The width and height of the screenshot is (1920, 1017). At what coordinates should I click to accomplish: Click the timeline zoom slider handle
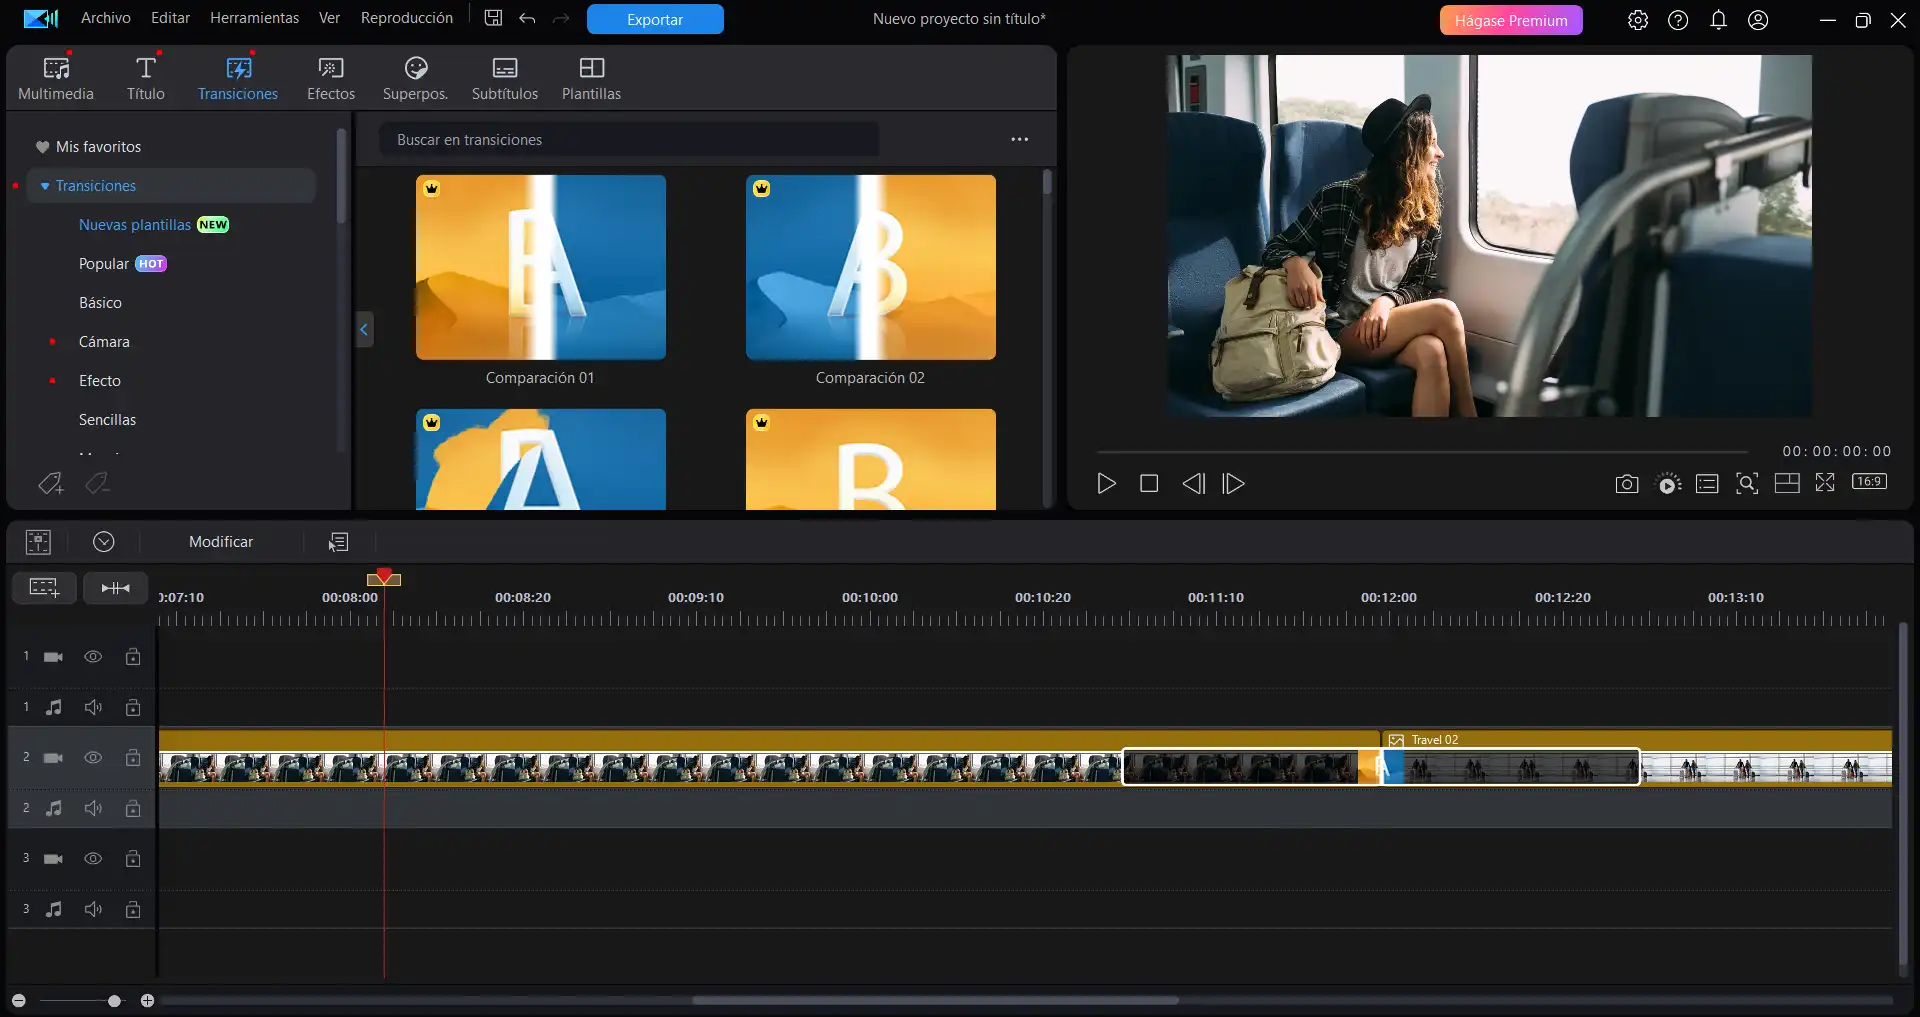[x=115, y=1001]
